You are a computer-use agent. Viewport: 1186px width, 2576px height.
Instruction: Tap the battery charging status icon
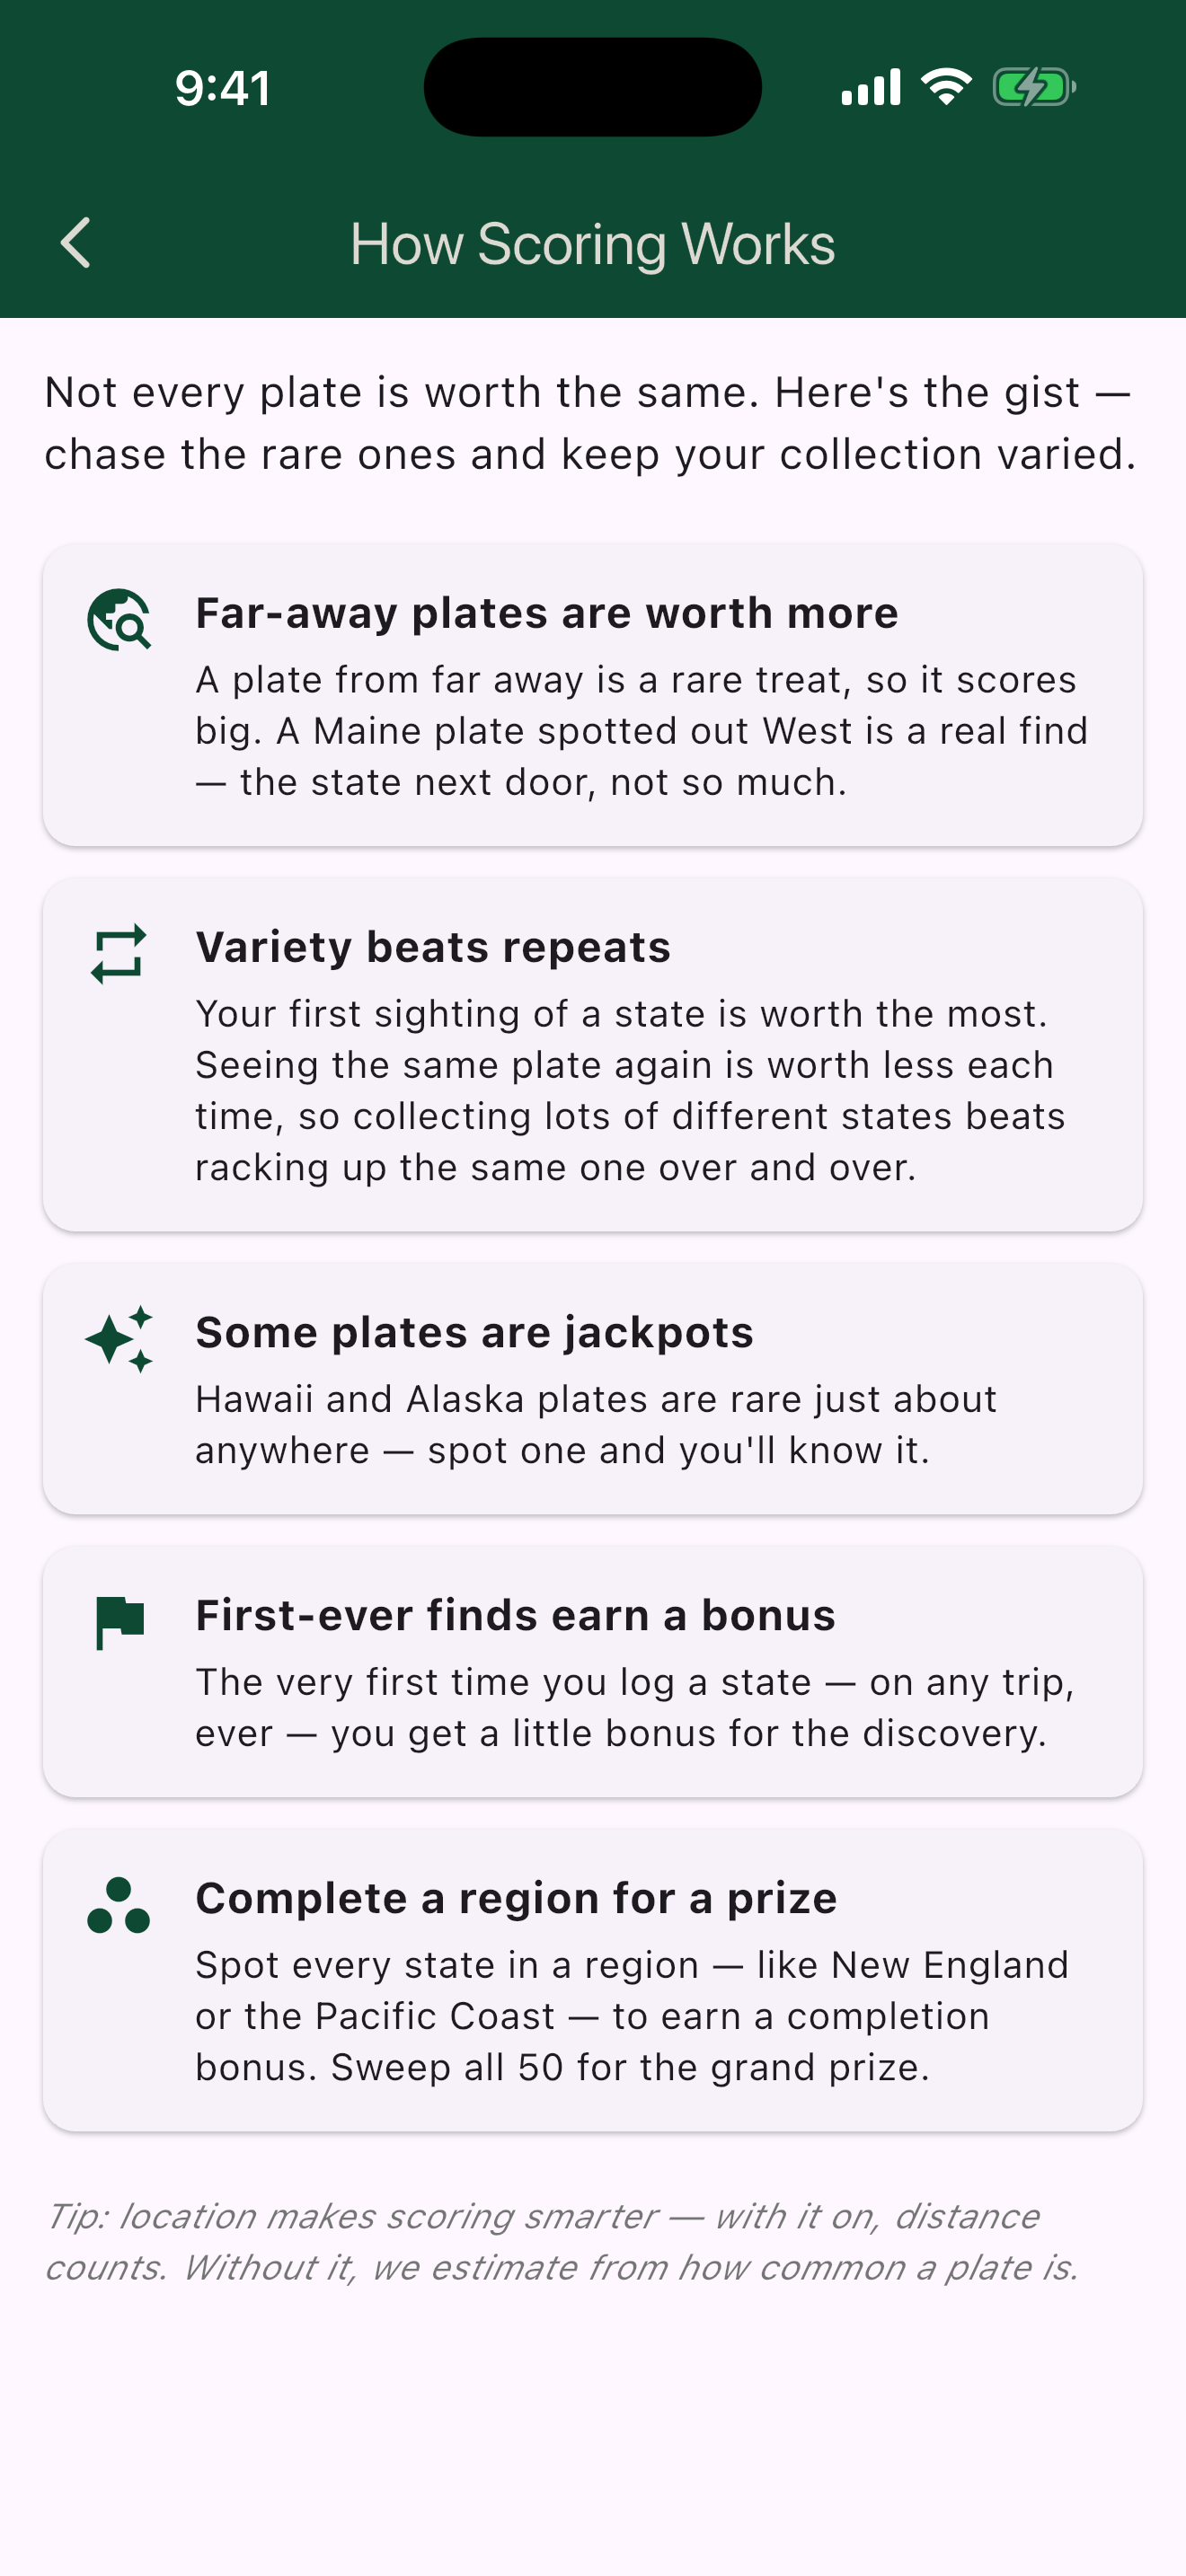[x=1034, y=87]
